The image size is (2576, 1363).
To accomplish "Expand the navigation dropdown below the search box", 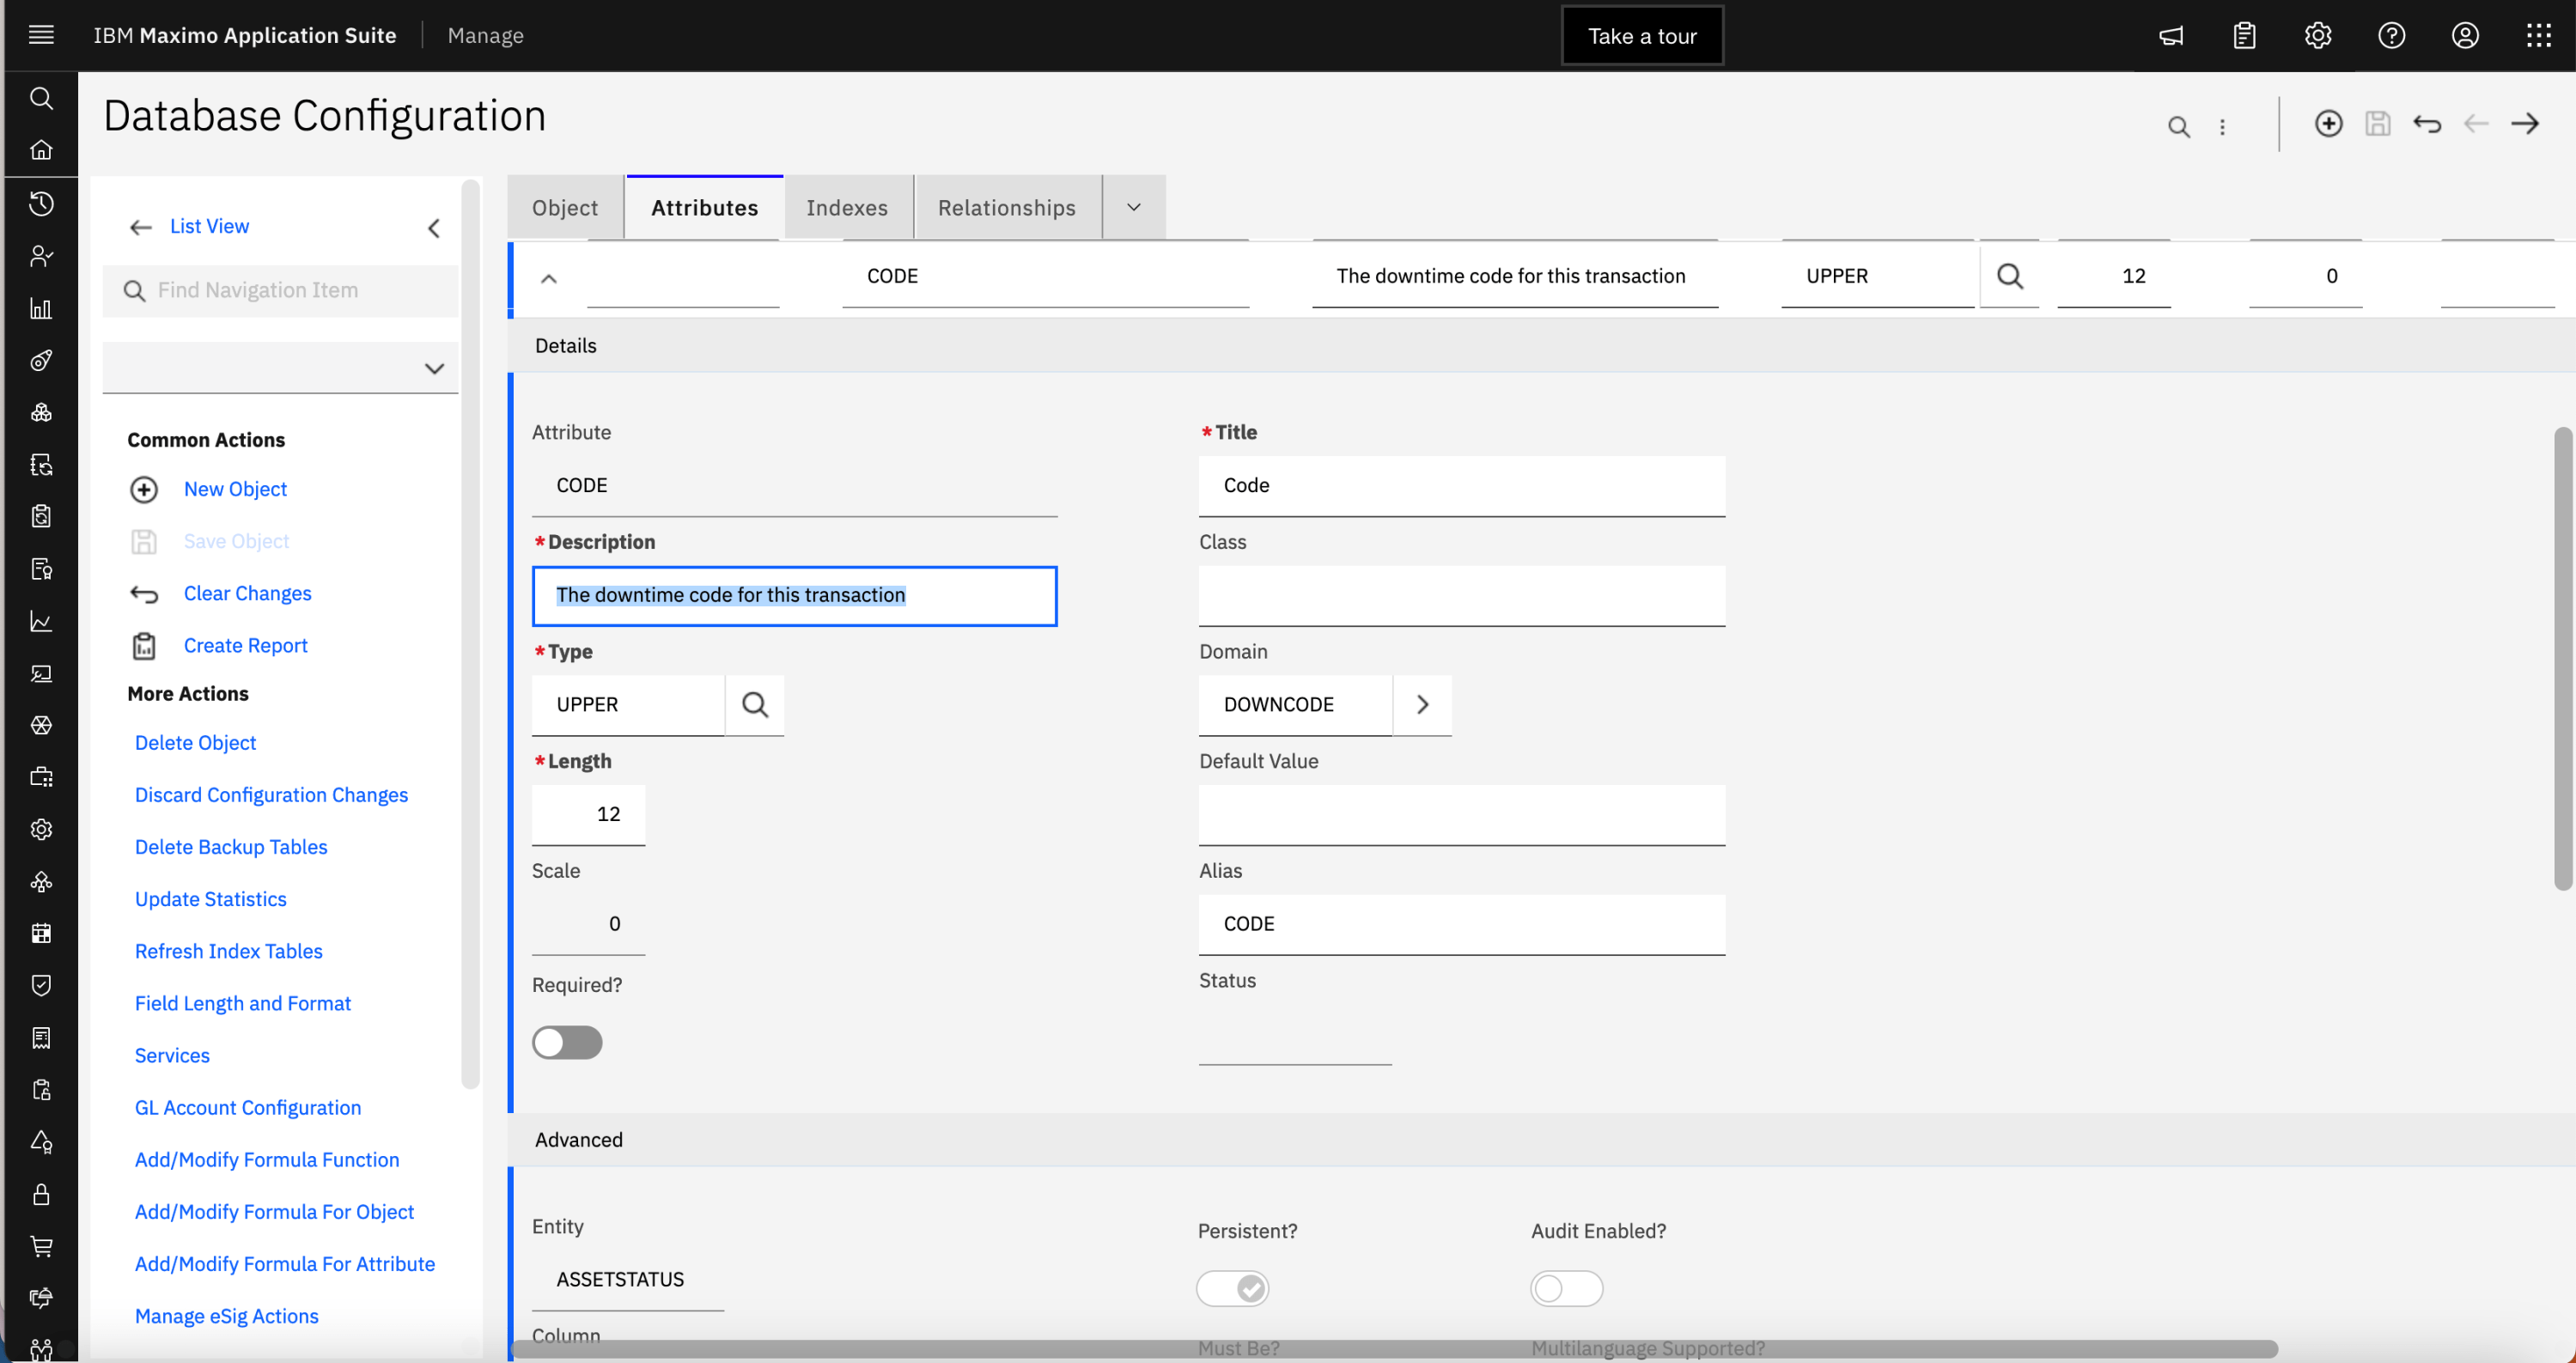I will [x=434, y=368].
